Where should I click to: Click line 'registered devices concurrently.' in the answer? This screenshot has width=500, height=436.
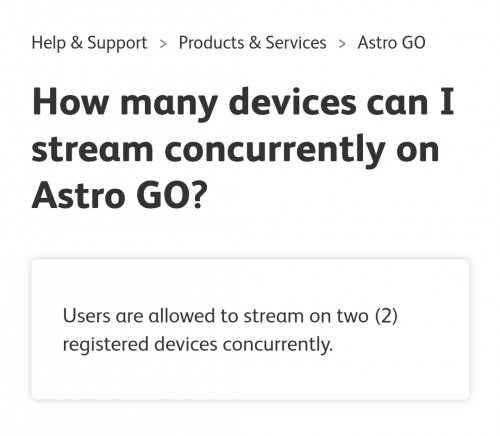(198, 344)
